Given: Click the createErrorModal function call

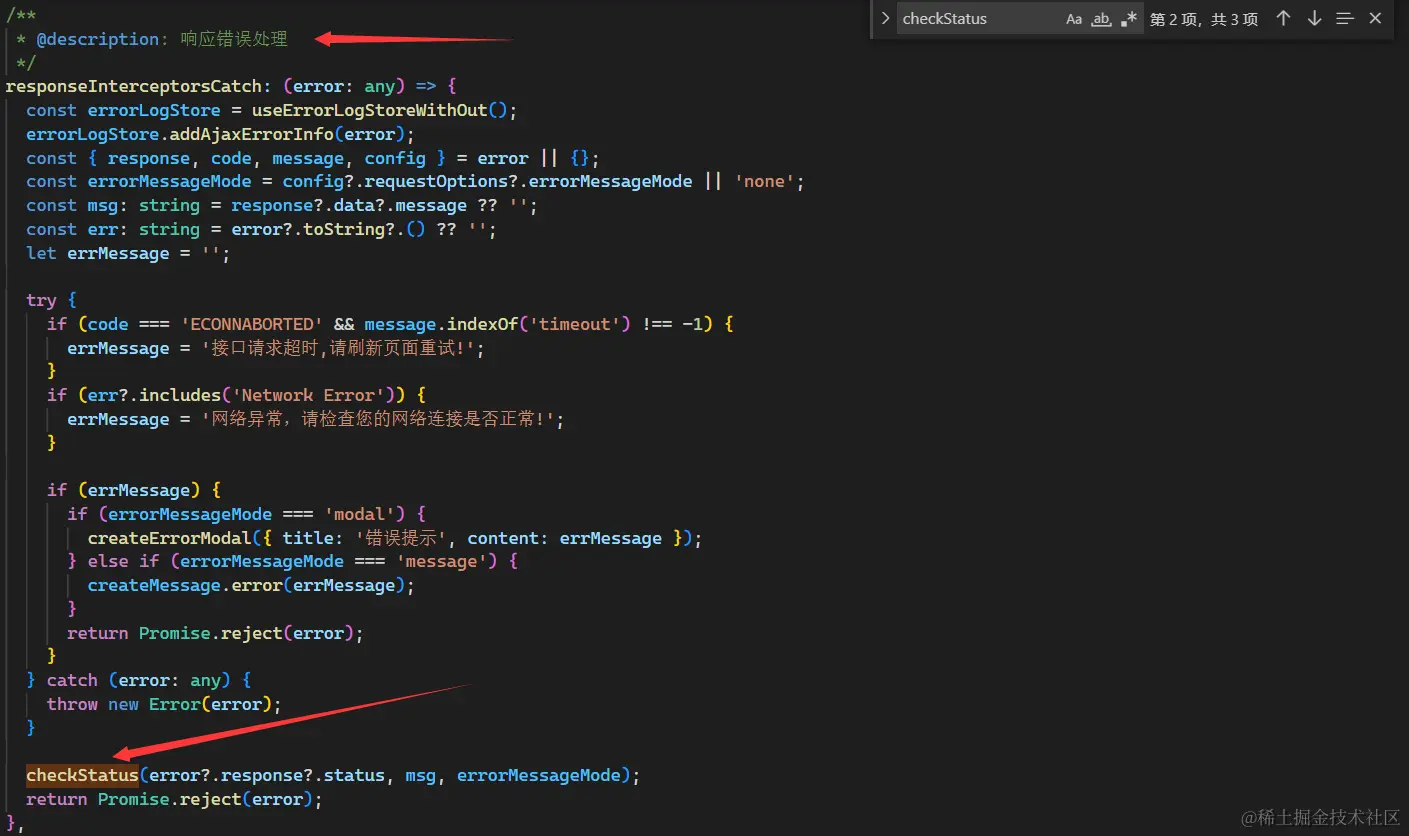Looking at the screenshot, I should [x=169, y=538].
